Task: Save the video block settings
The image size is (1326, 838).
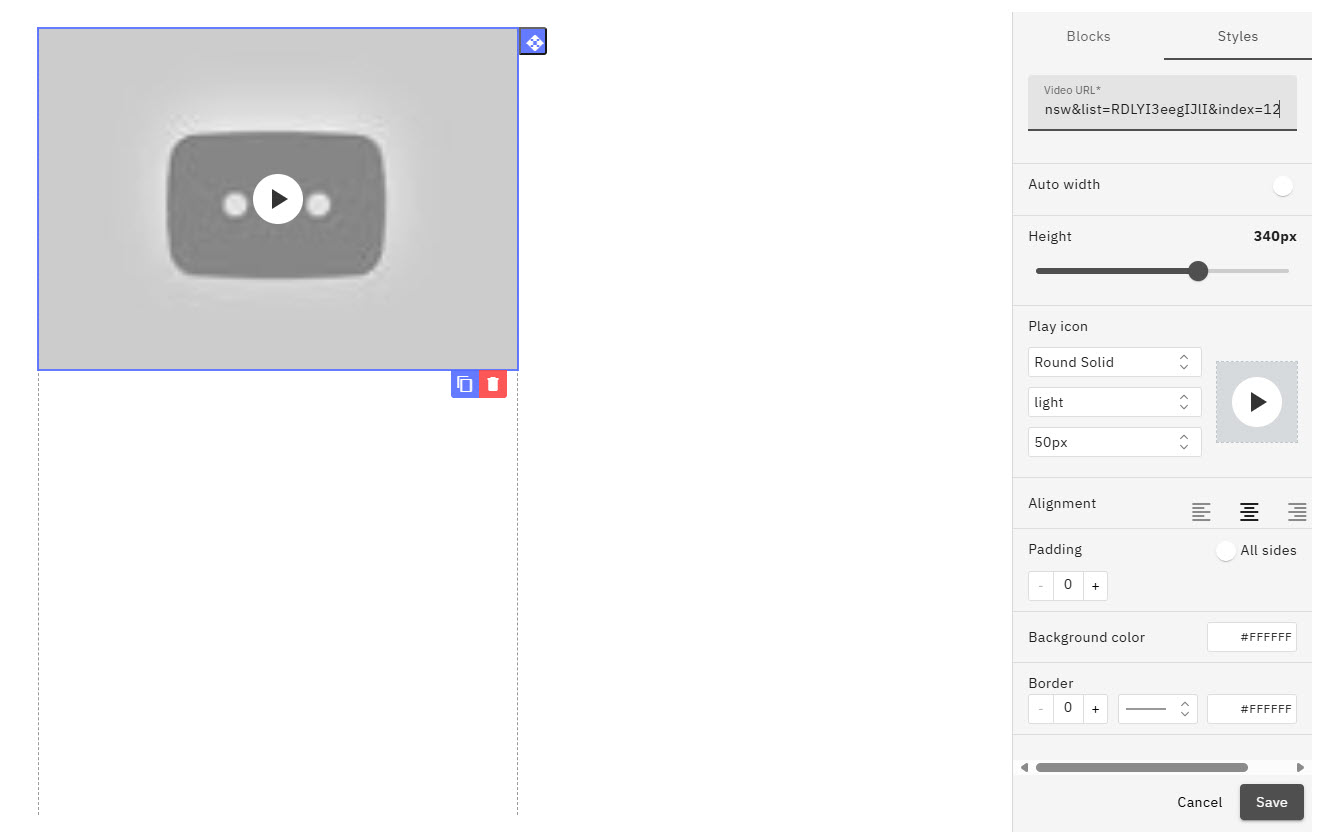Action: pos(1271,802)
